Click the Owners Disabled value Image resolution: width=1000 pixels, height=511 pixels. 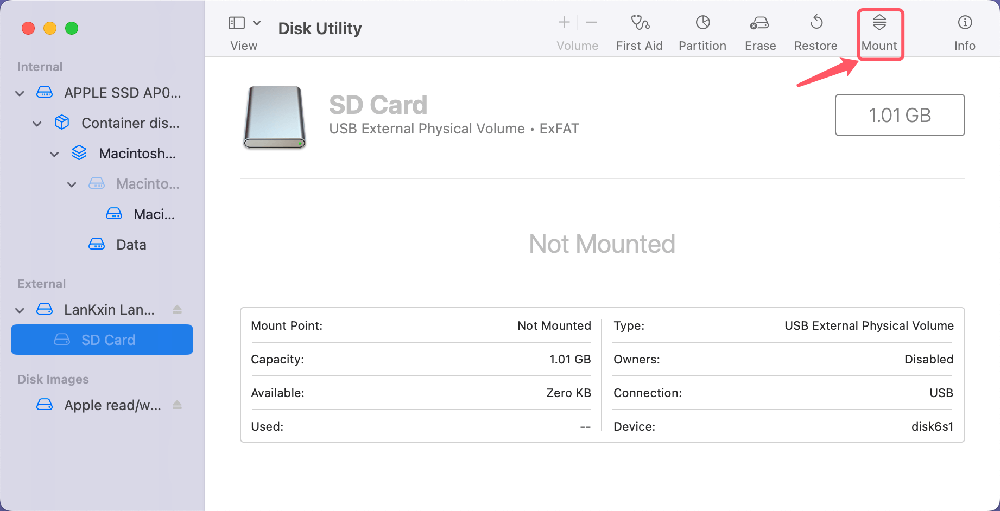(929, 359)
